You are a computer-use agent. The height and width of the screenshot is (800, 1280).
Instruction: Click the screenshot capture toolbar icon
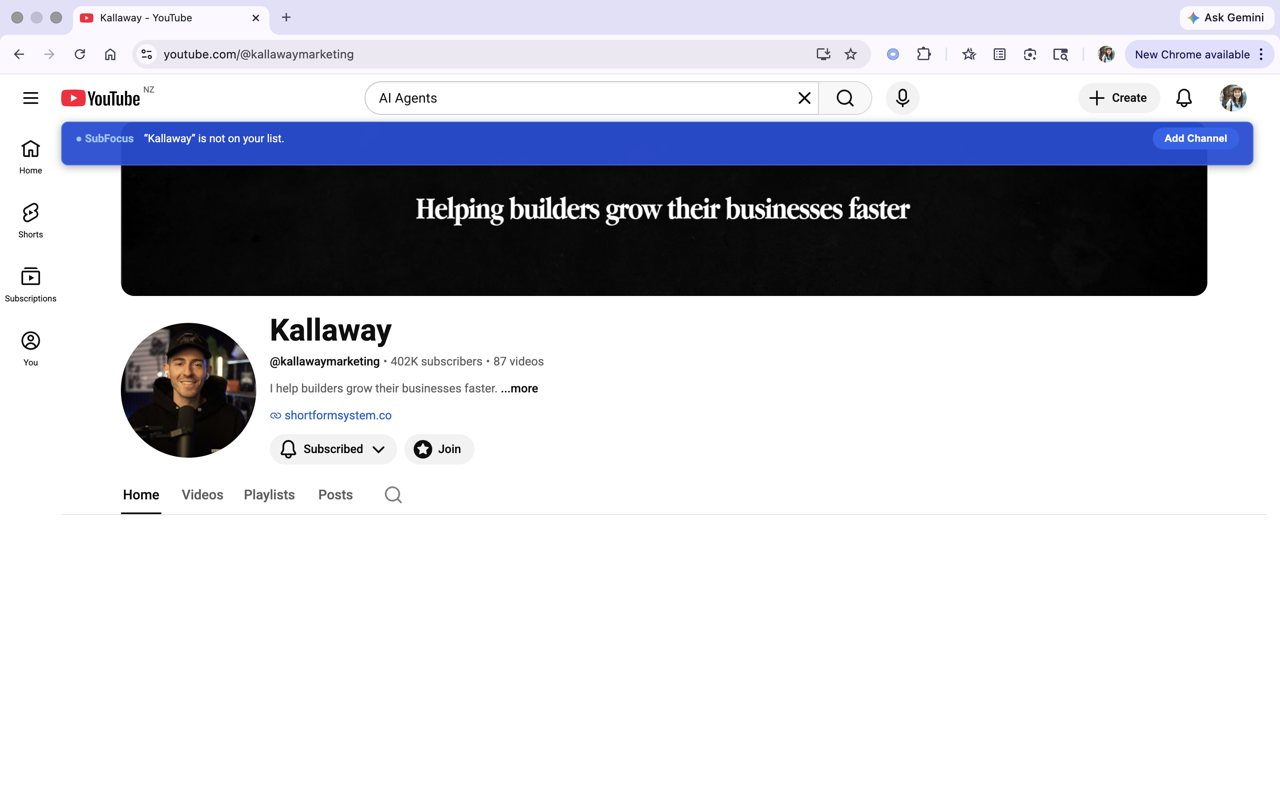[x=1030, y=54]
